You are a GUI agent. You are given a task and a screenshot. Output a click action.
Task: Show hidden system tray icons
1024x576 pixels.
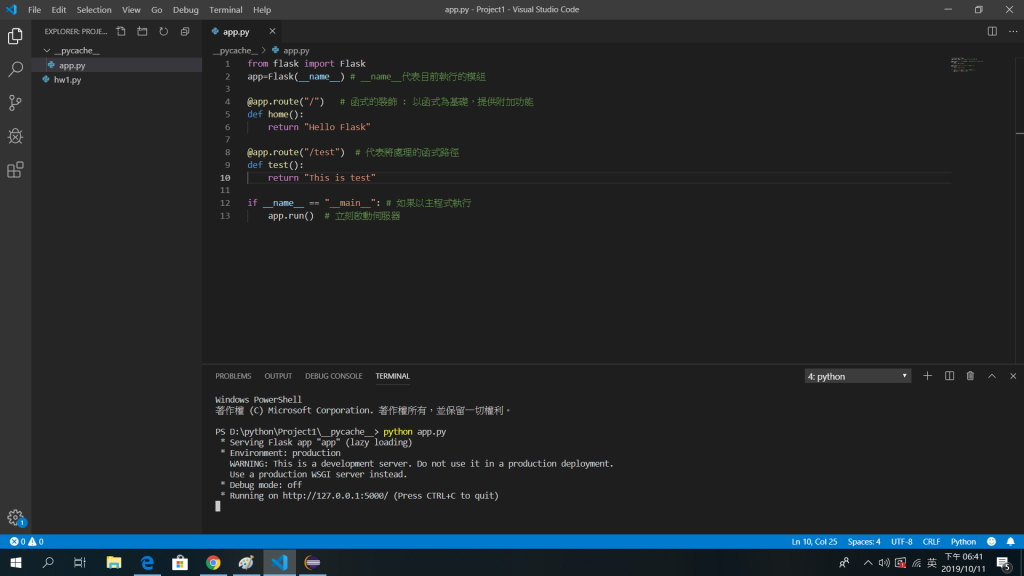[x=867, y=562]
